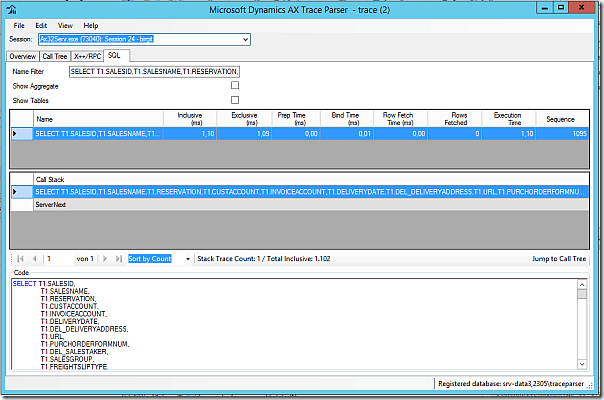This screenshot has height=400, width=604.
Task: Sort by Bind Time (ms) column header
Action: click(x=347, y=119)
